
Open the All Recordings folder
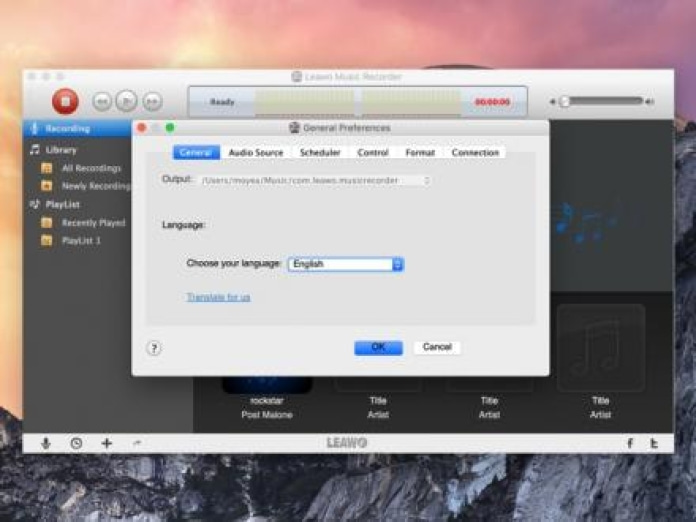point(91,168)
